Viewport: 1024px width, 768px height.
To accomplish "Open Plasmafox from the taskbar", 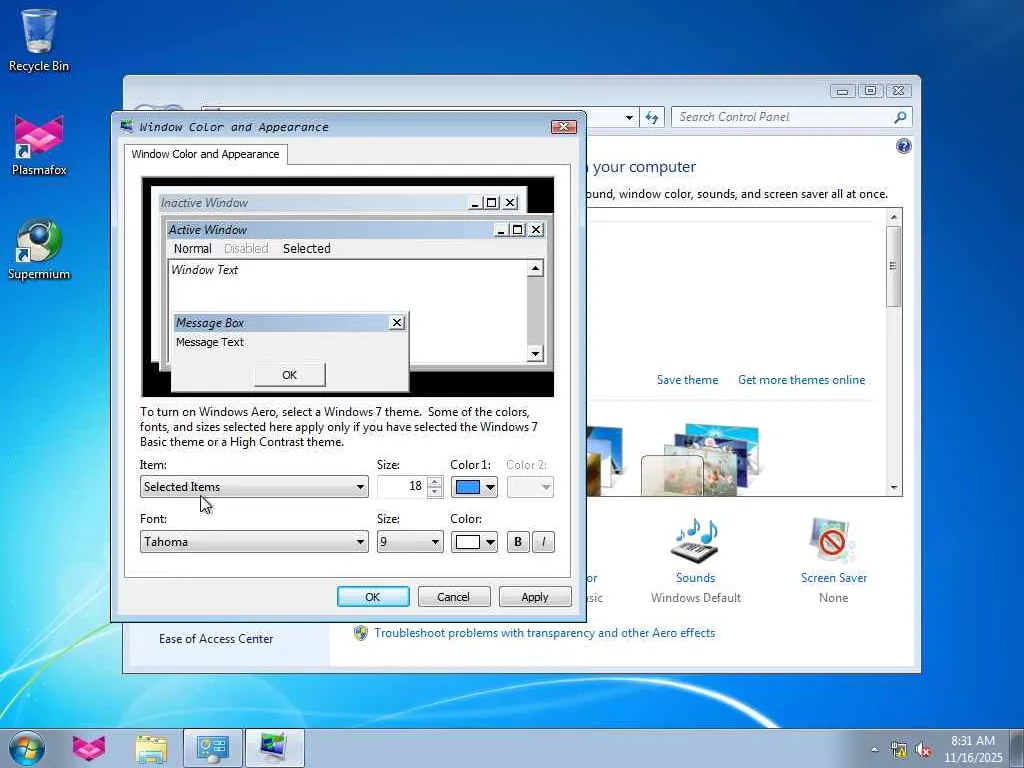I will tap(89, 748).
